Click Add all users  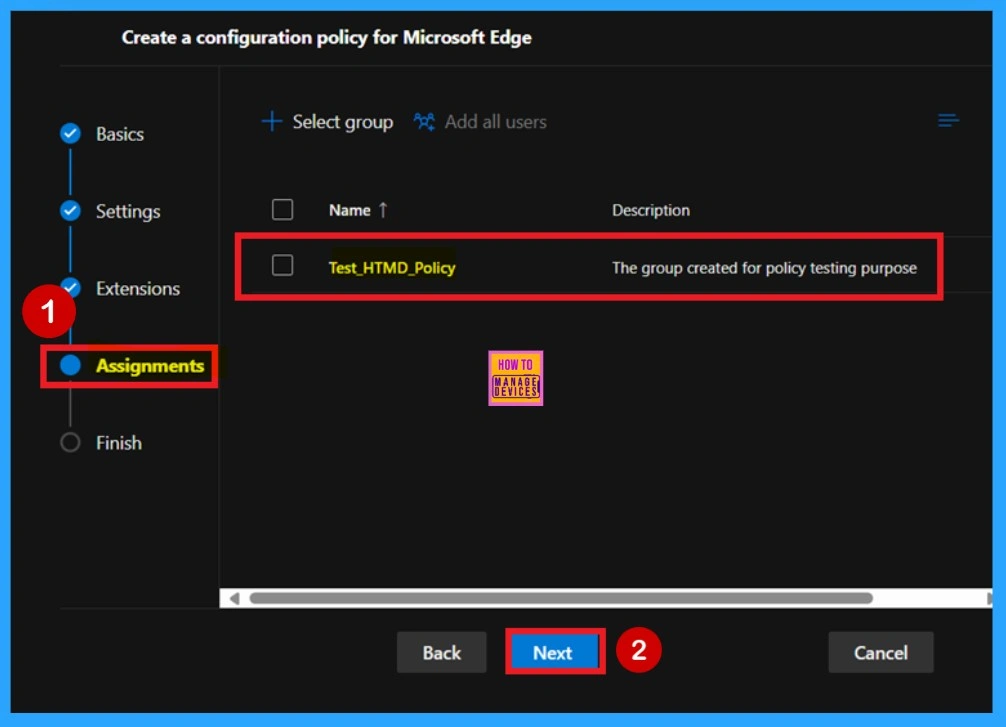tap(496, 122)
